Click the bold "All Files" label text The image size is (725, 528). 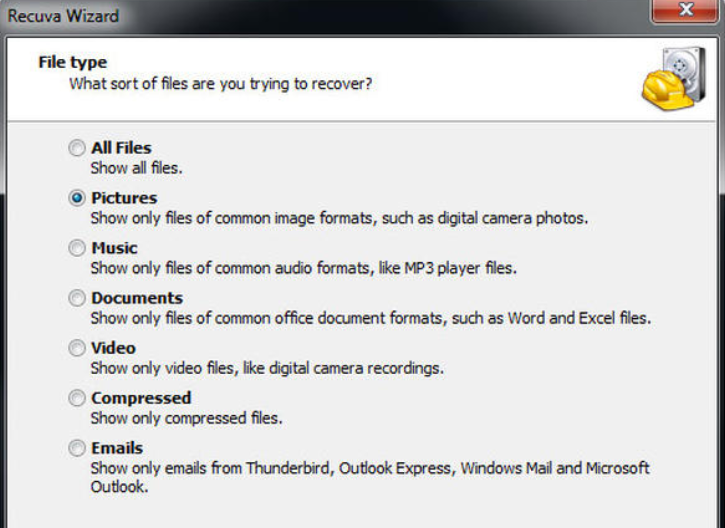121,148
